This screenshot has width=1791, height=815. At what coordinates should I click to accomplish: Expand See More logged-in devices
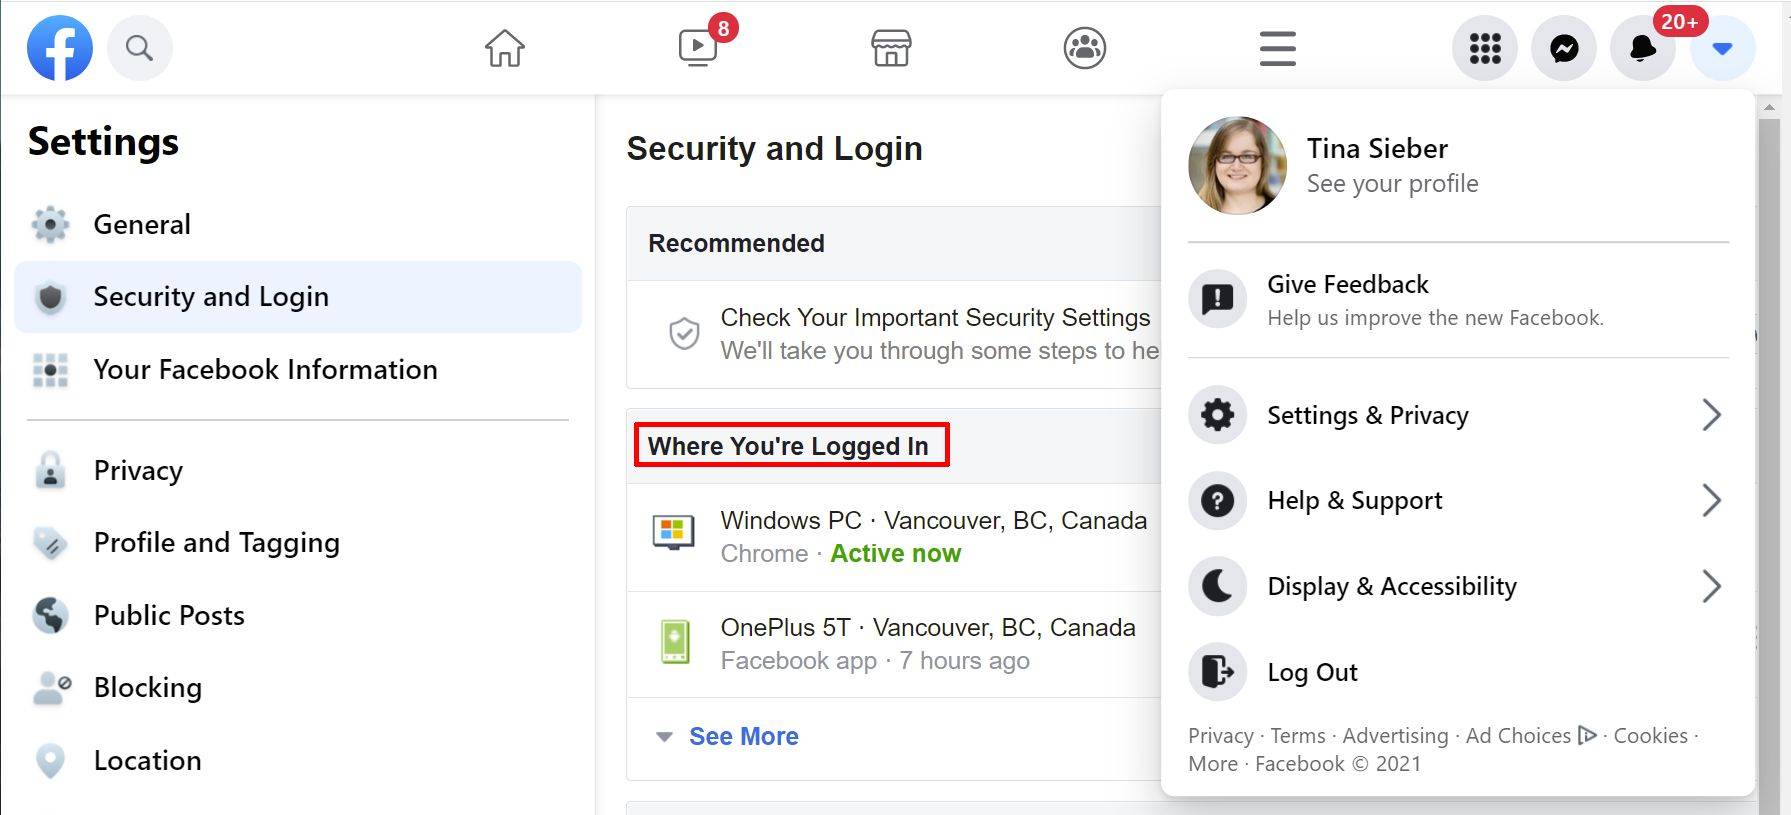click(x=743, y=737)
